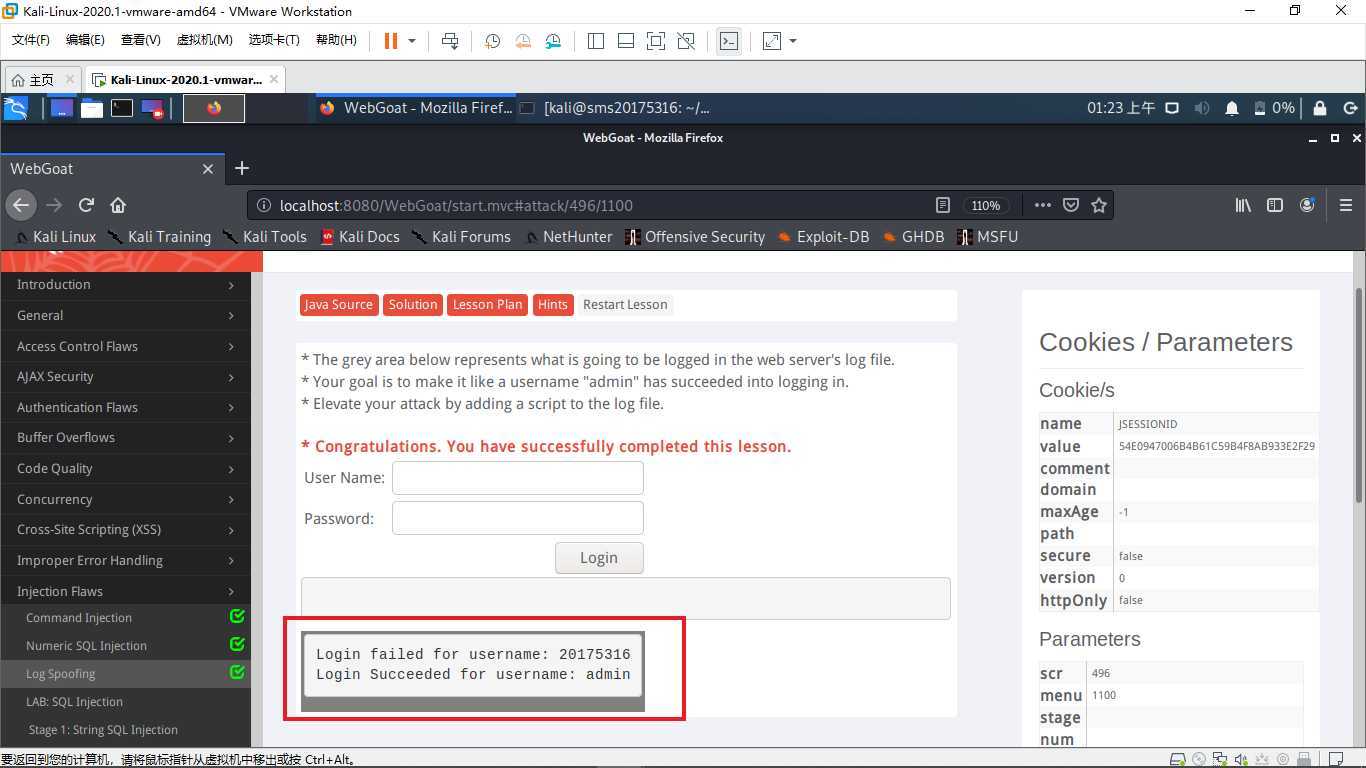Open the Kali applications menu dragon icon
1366x768 pixels.
pyautogui.click(x=15, y=108)
